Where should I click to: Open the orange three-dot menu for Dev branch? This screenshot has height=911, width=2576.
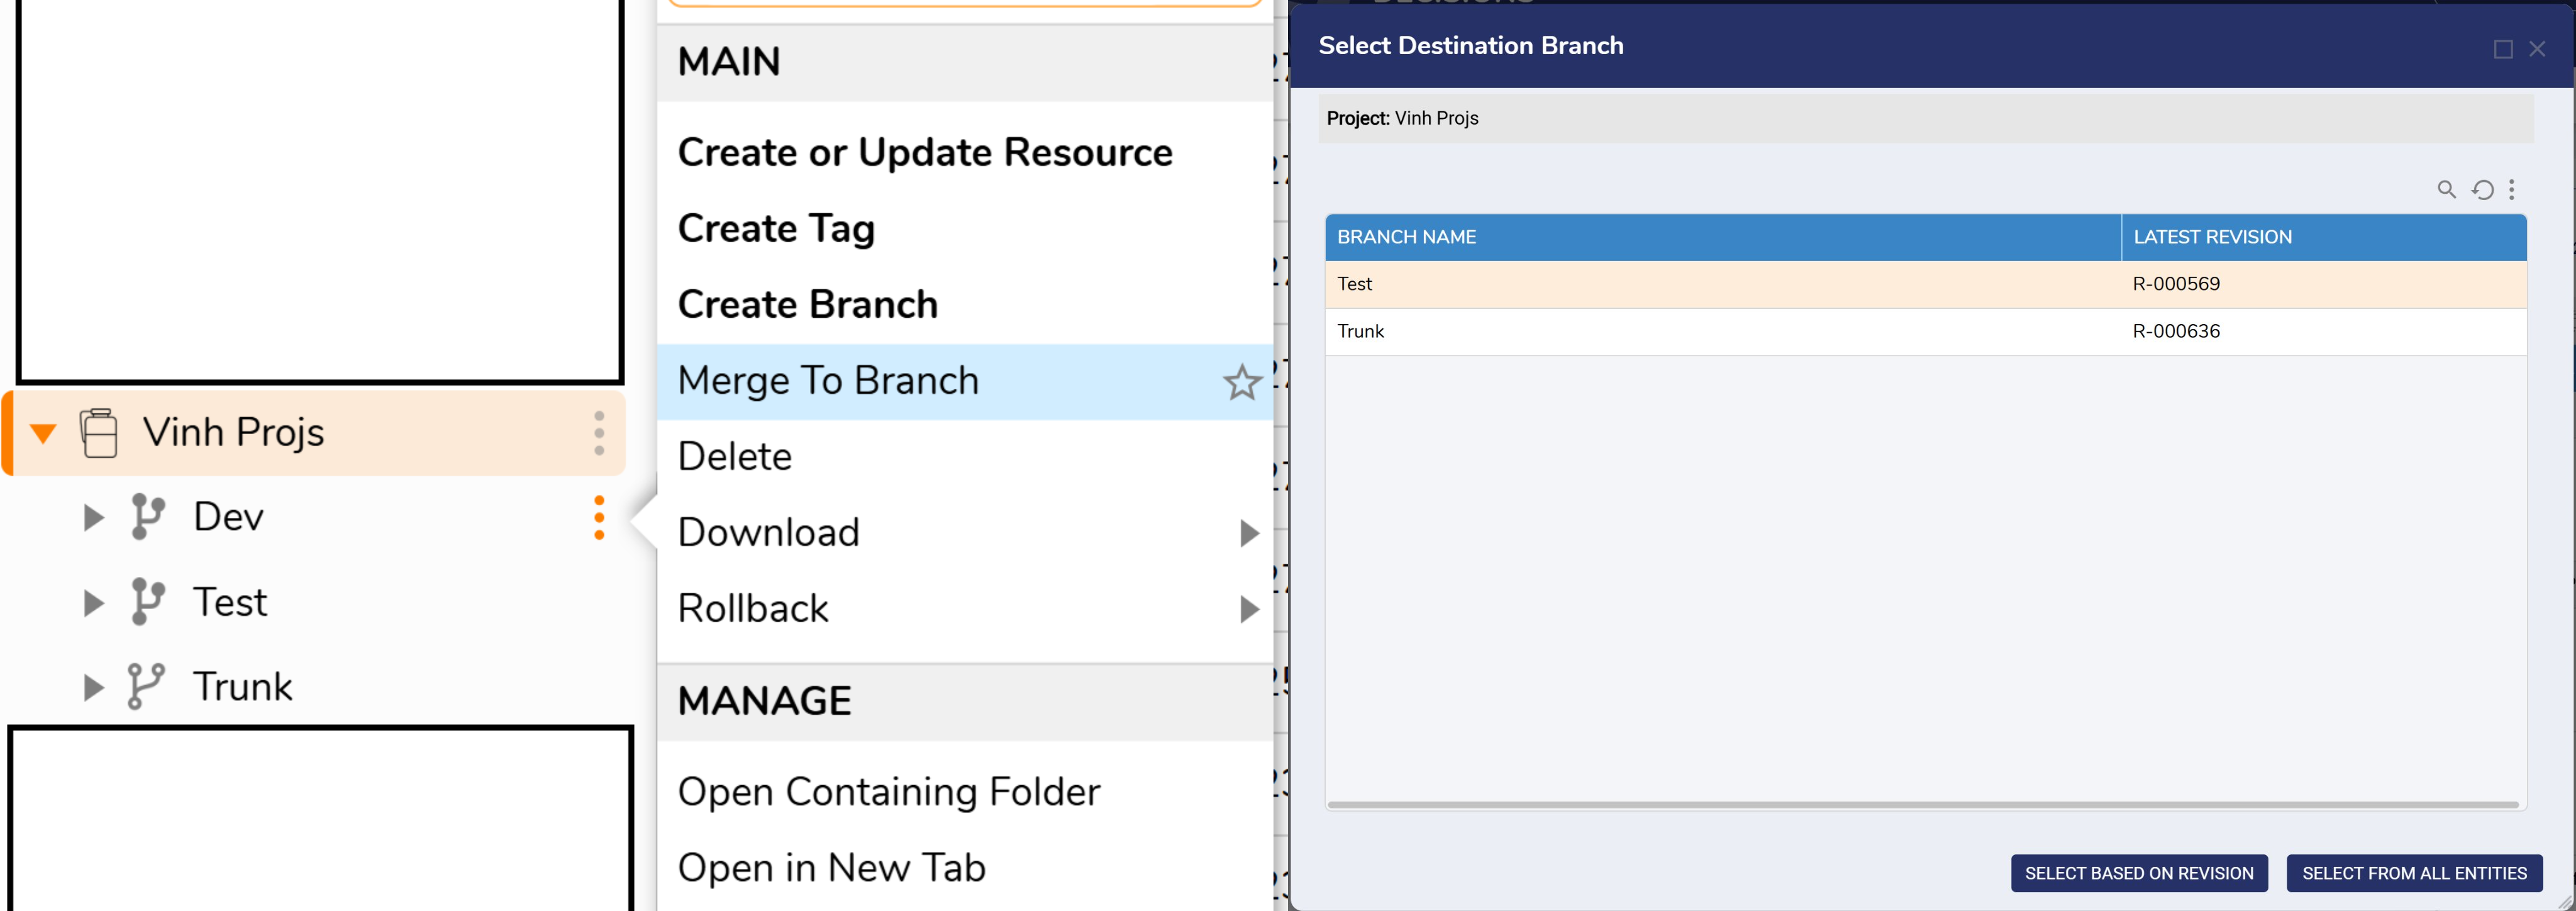click(x=599, y=518)
